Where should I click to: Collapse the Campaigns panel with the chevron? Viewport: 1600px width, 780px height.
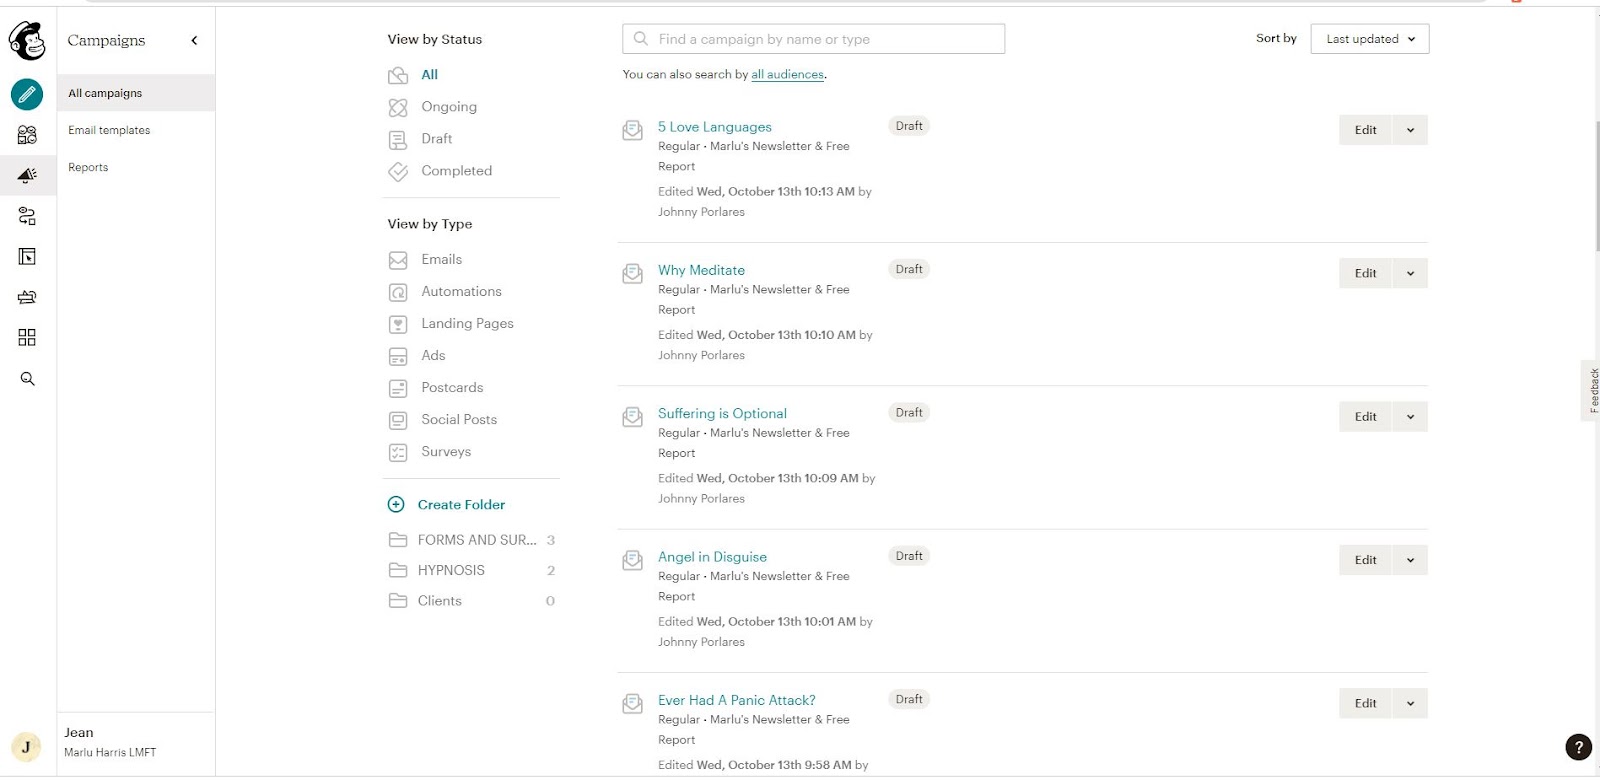[x=194, y=41]
